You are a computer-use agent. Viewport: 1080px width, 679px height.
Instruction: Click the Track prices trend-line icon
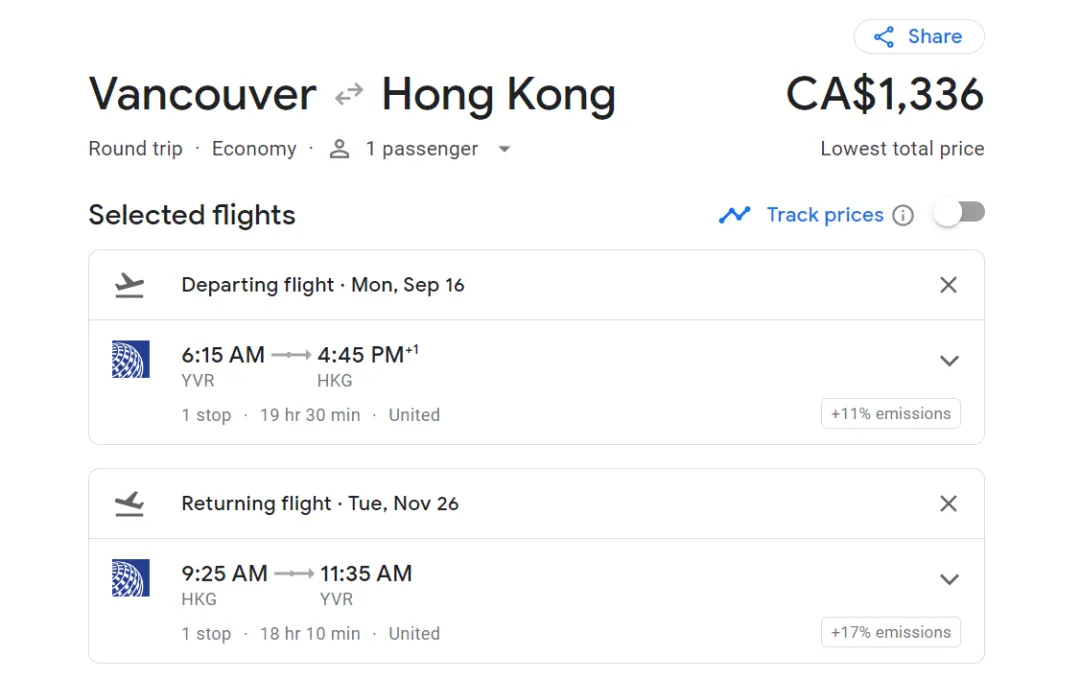coord(734,215)
